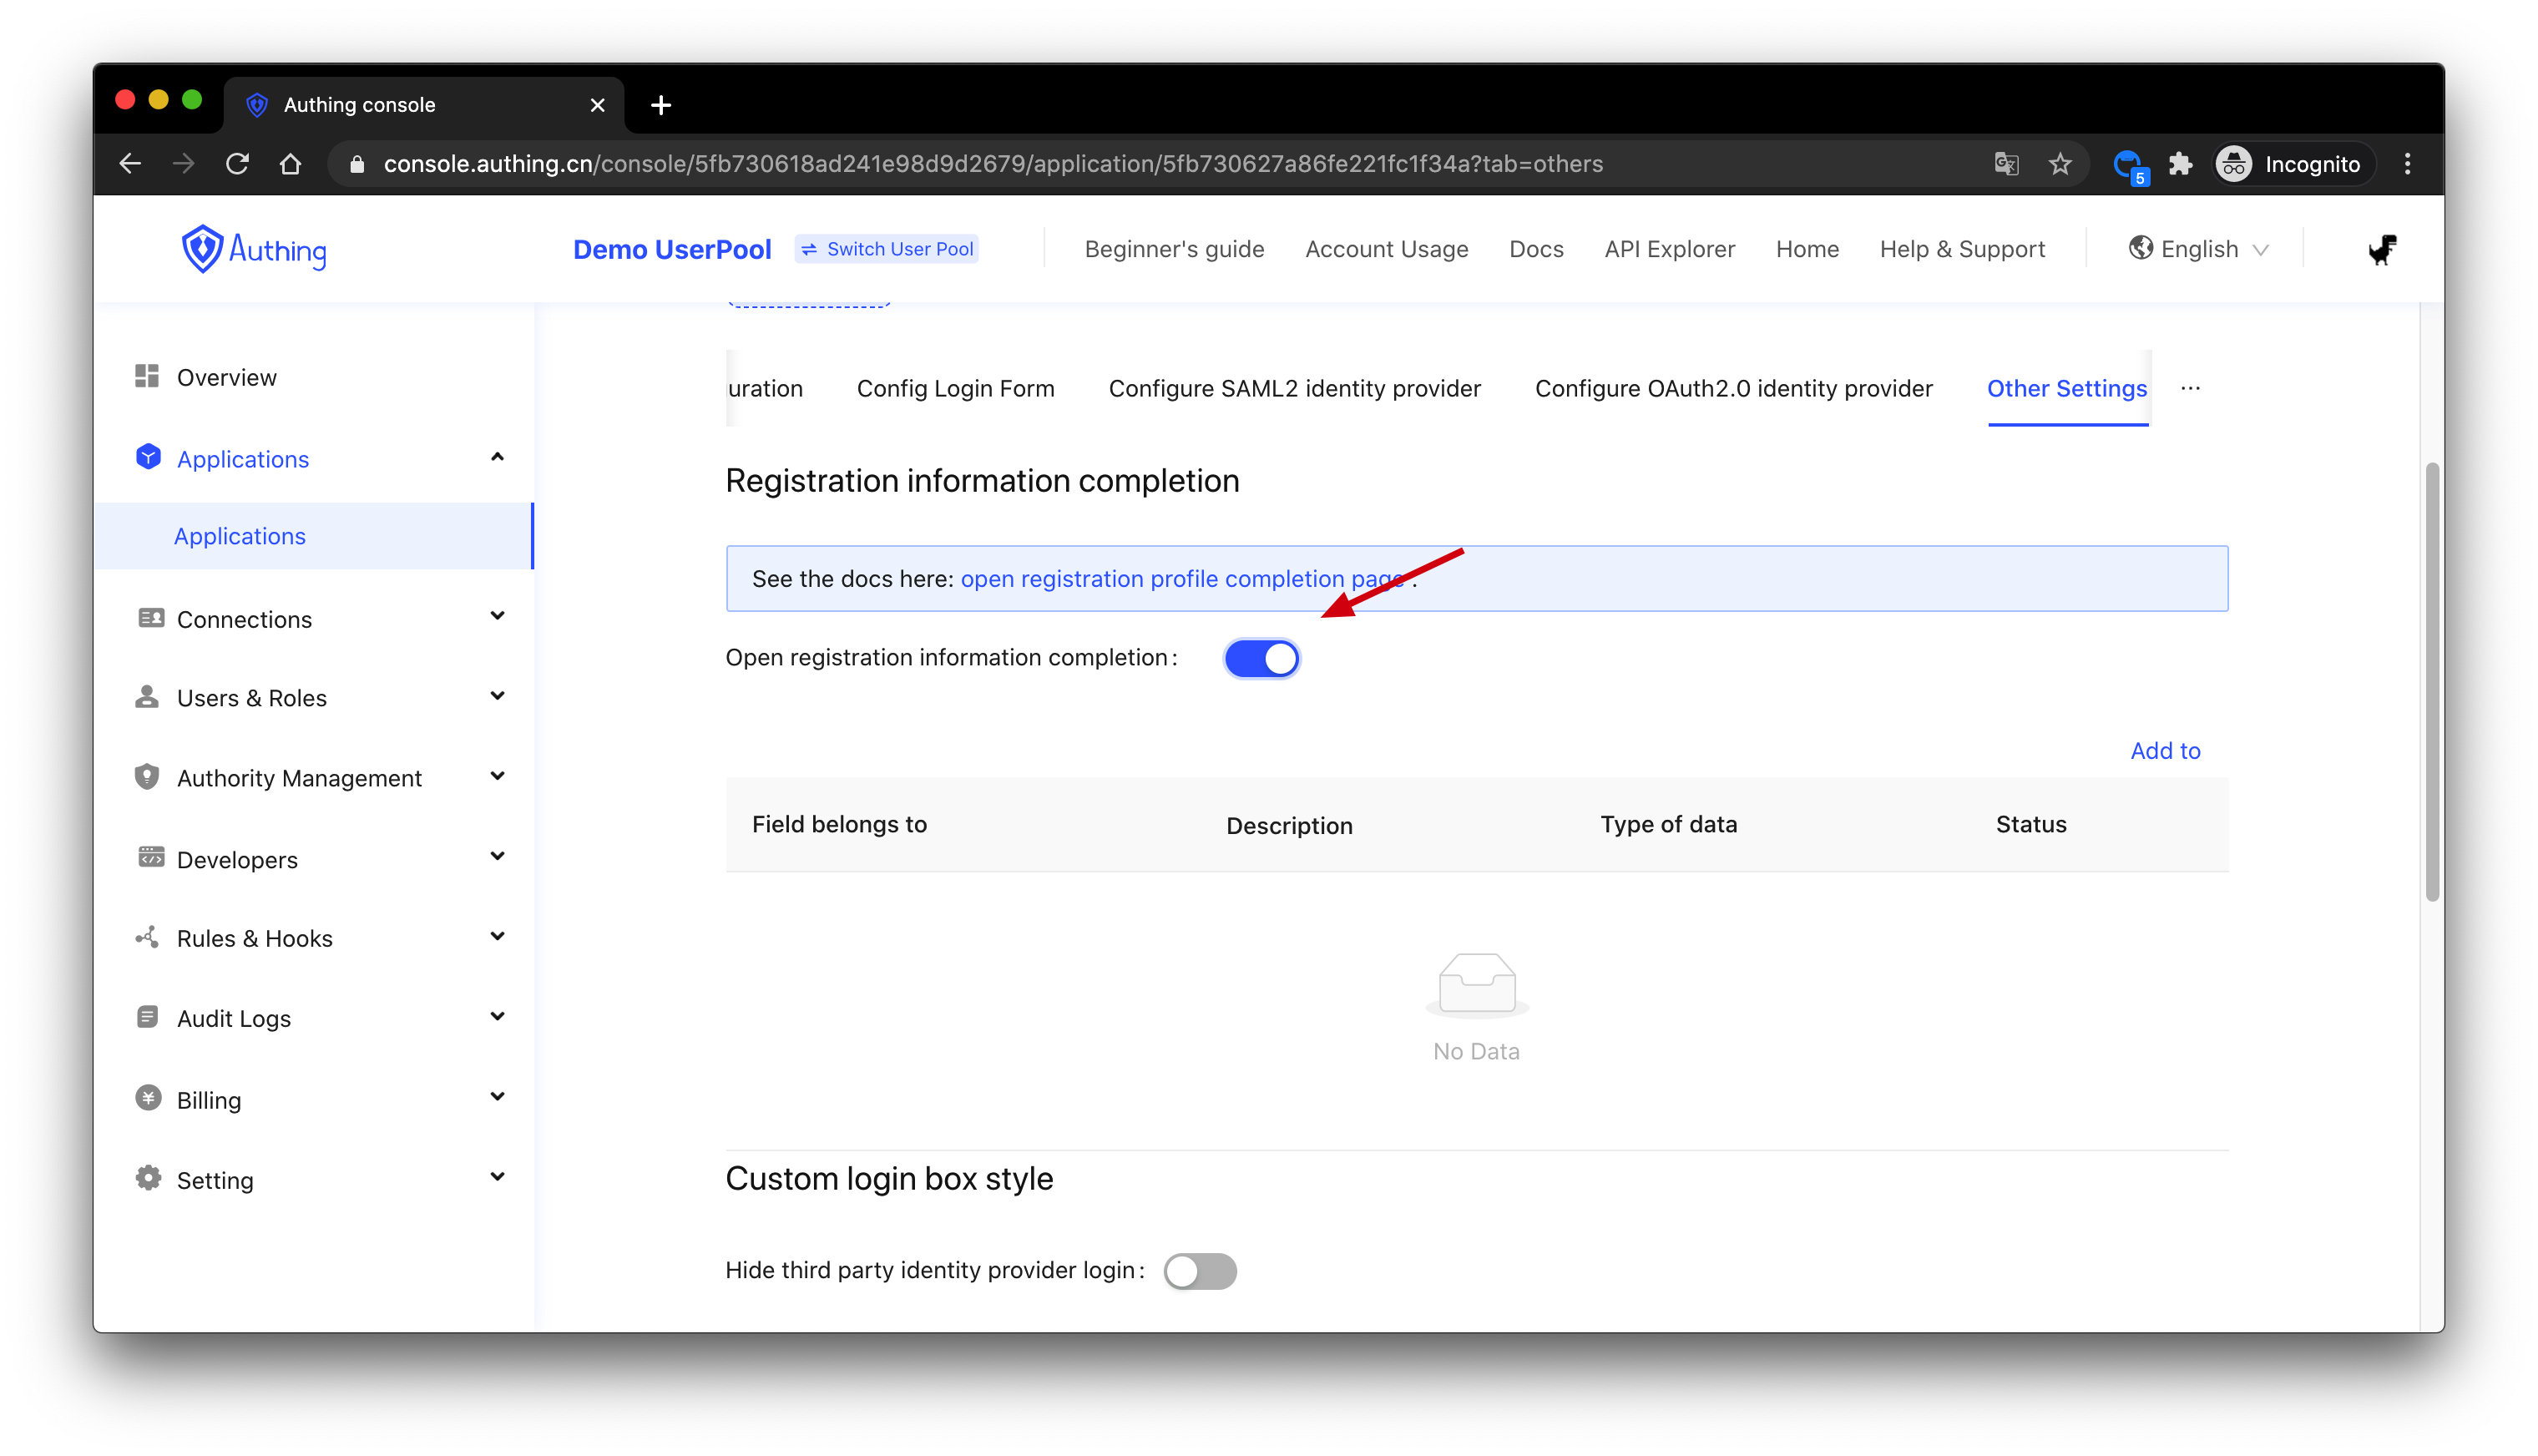Click the Rules & Hooks node icon

[147, 937]
